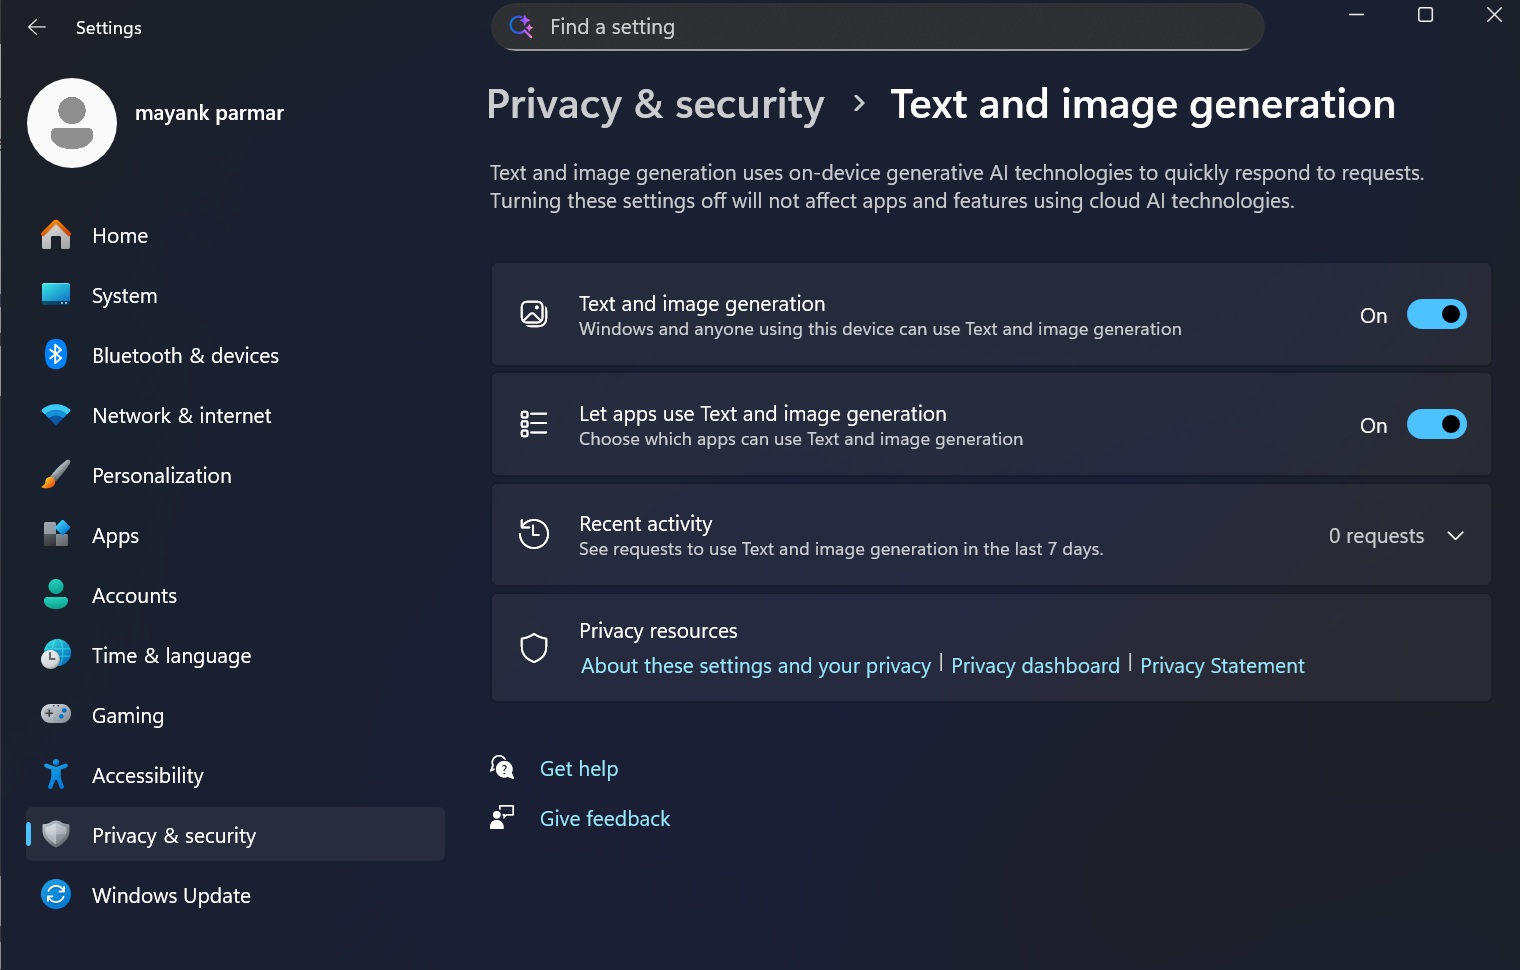
Task: Disable Let apps use Text and image generation
Action: pyautogui.click(x=1437, y=424)
